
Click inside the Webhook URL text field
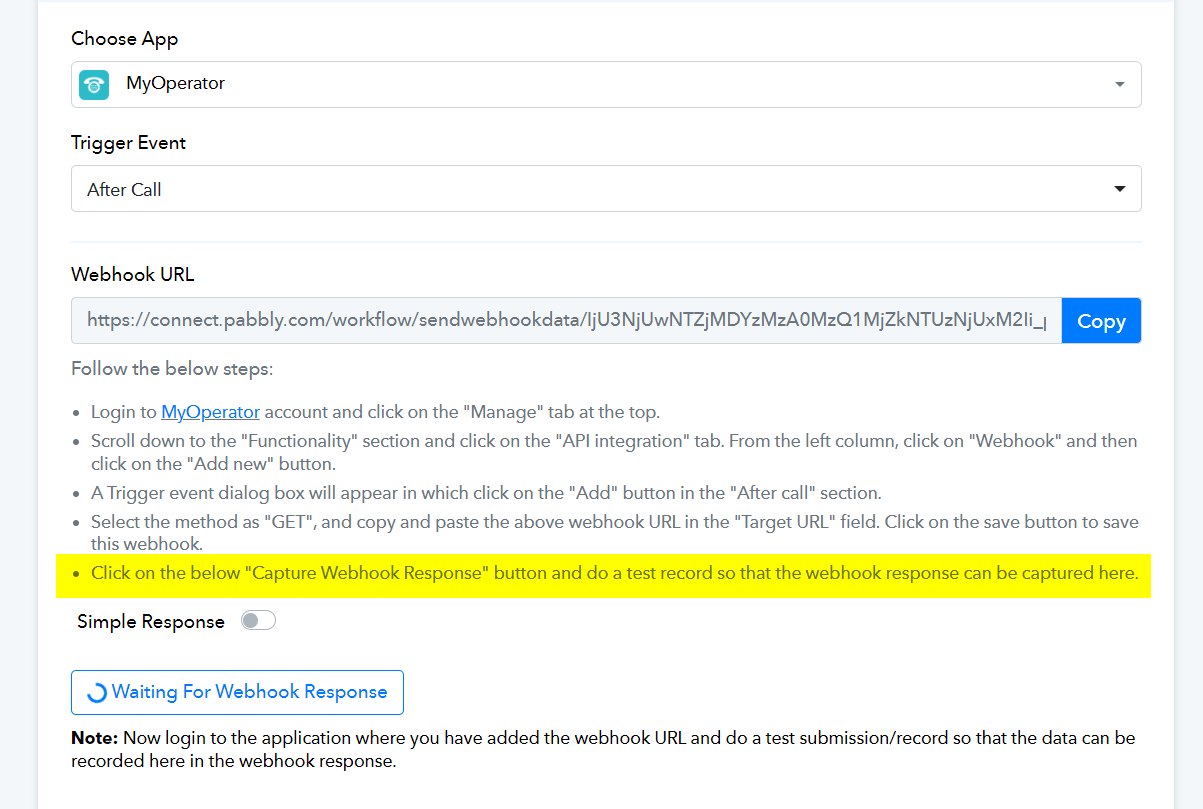(565, 321)
